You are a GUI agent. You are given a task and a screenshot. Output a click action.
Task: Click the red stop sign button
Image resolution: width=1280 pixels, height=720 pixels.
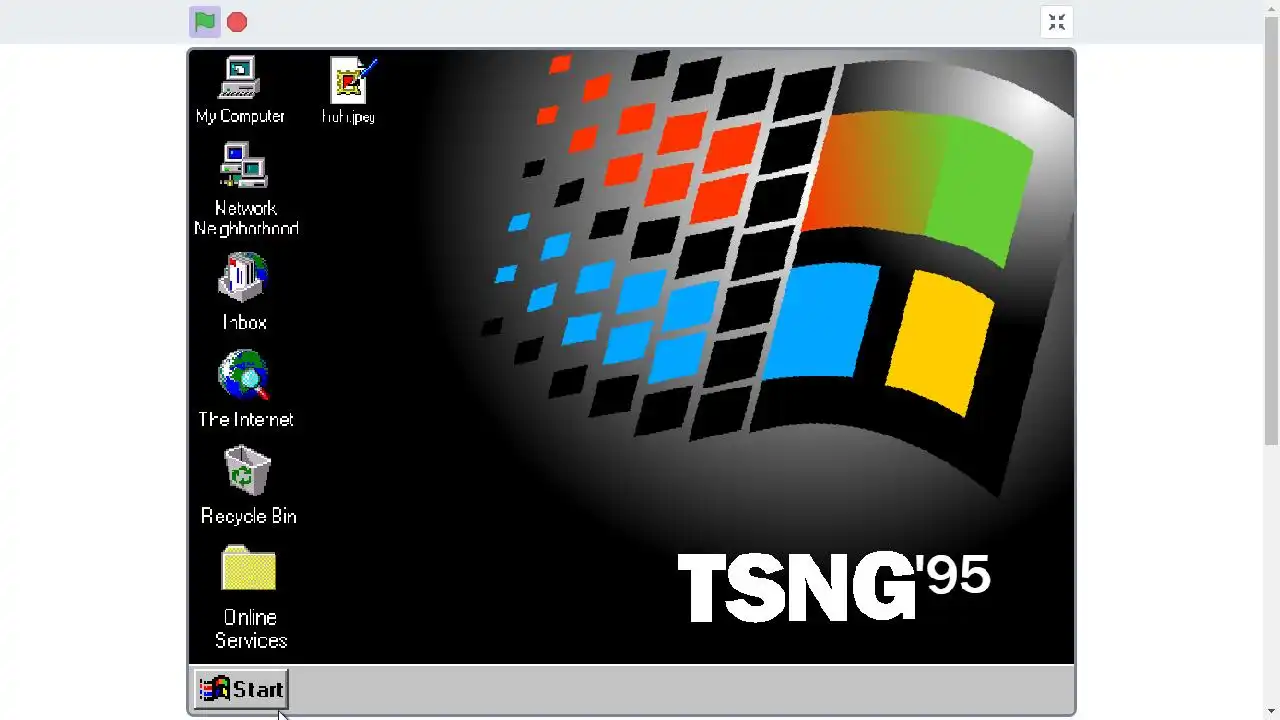(x=237, y=22)
